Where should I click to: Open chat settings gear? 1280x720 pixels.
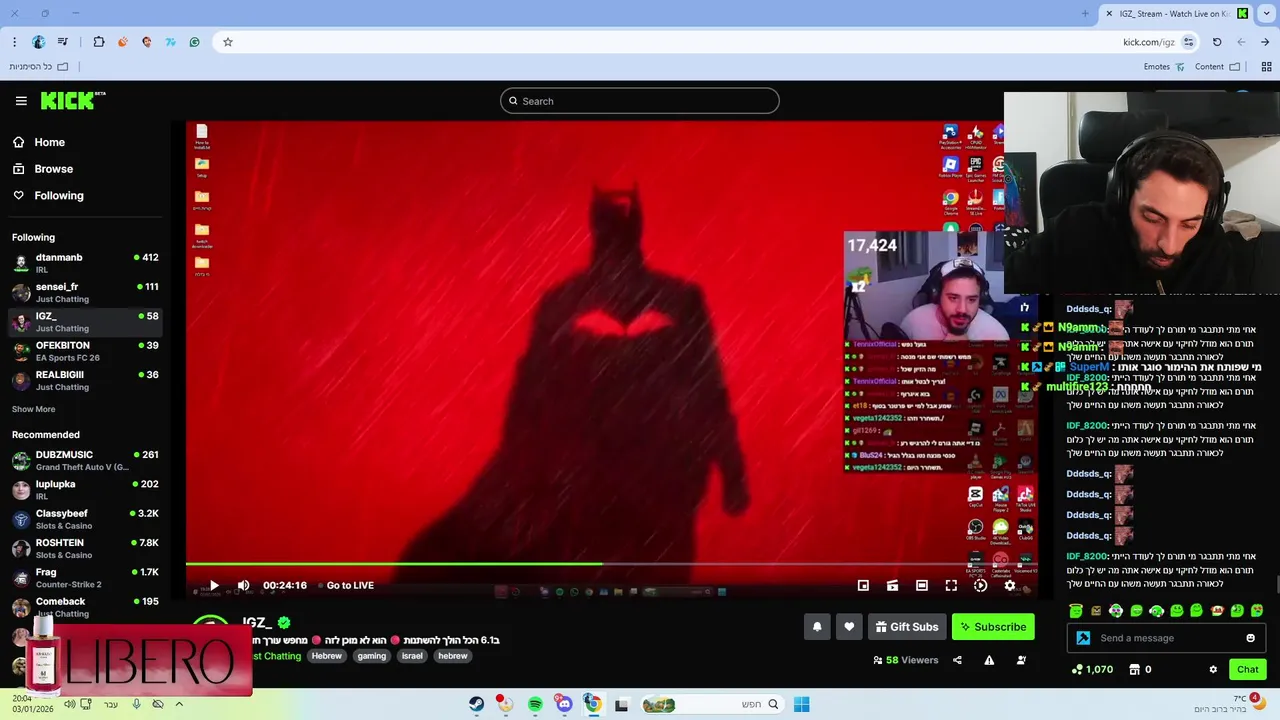(x=1213, y=670)
